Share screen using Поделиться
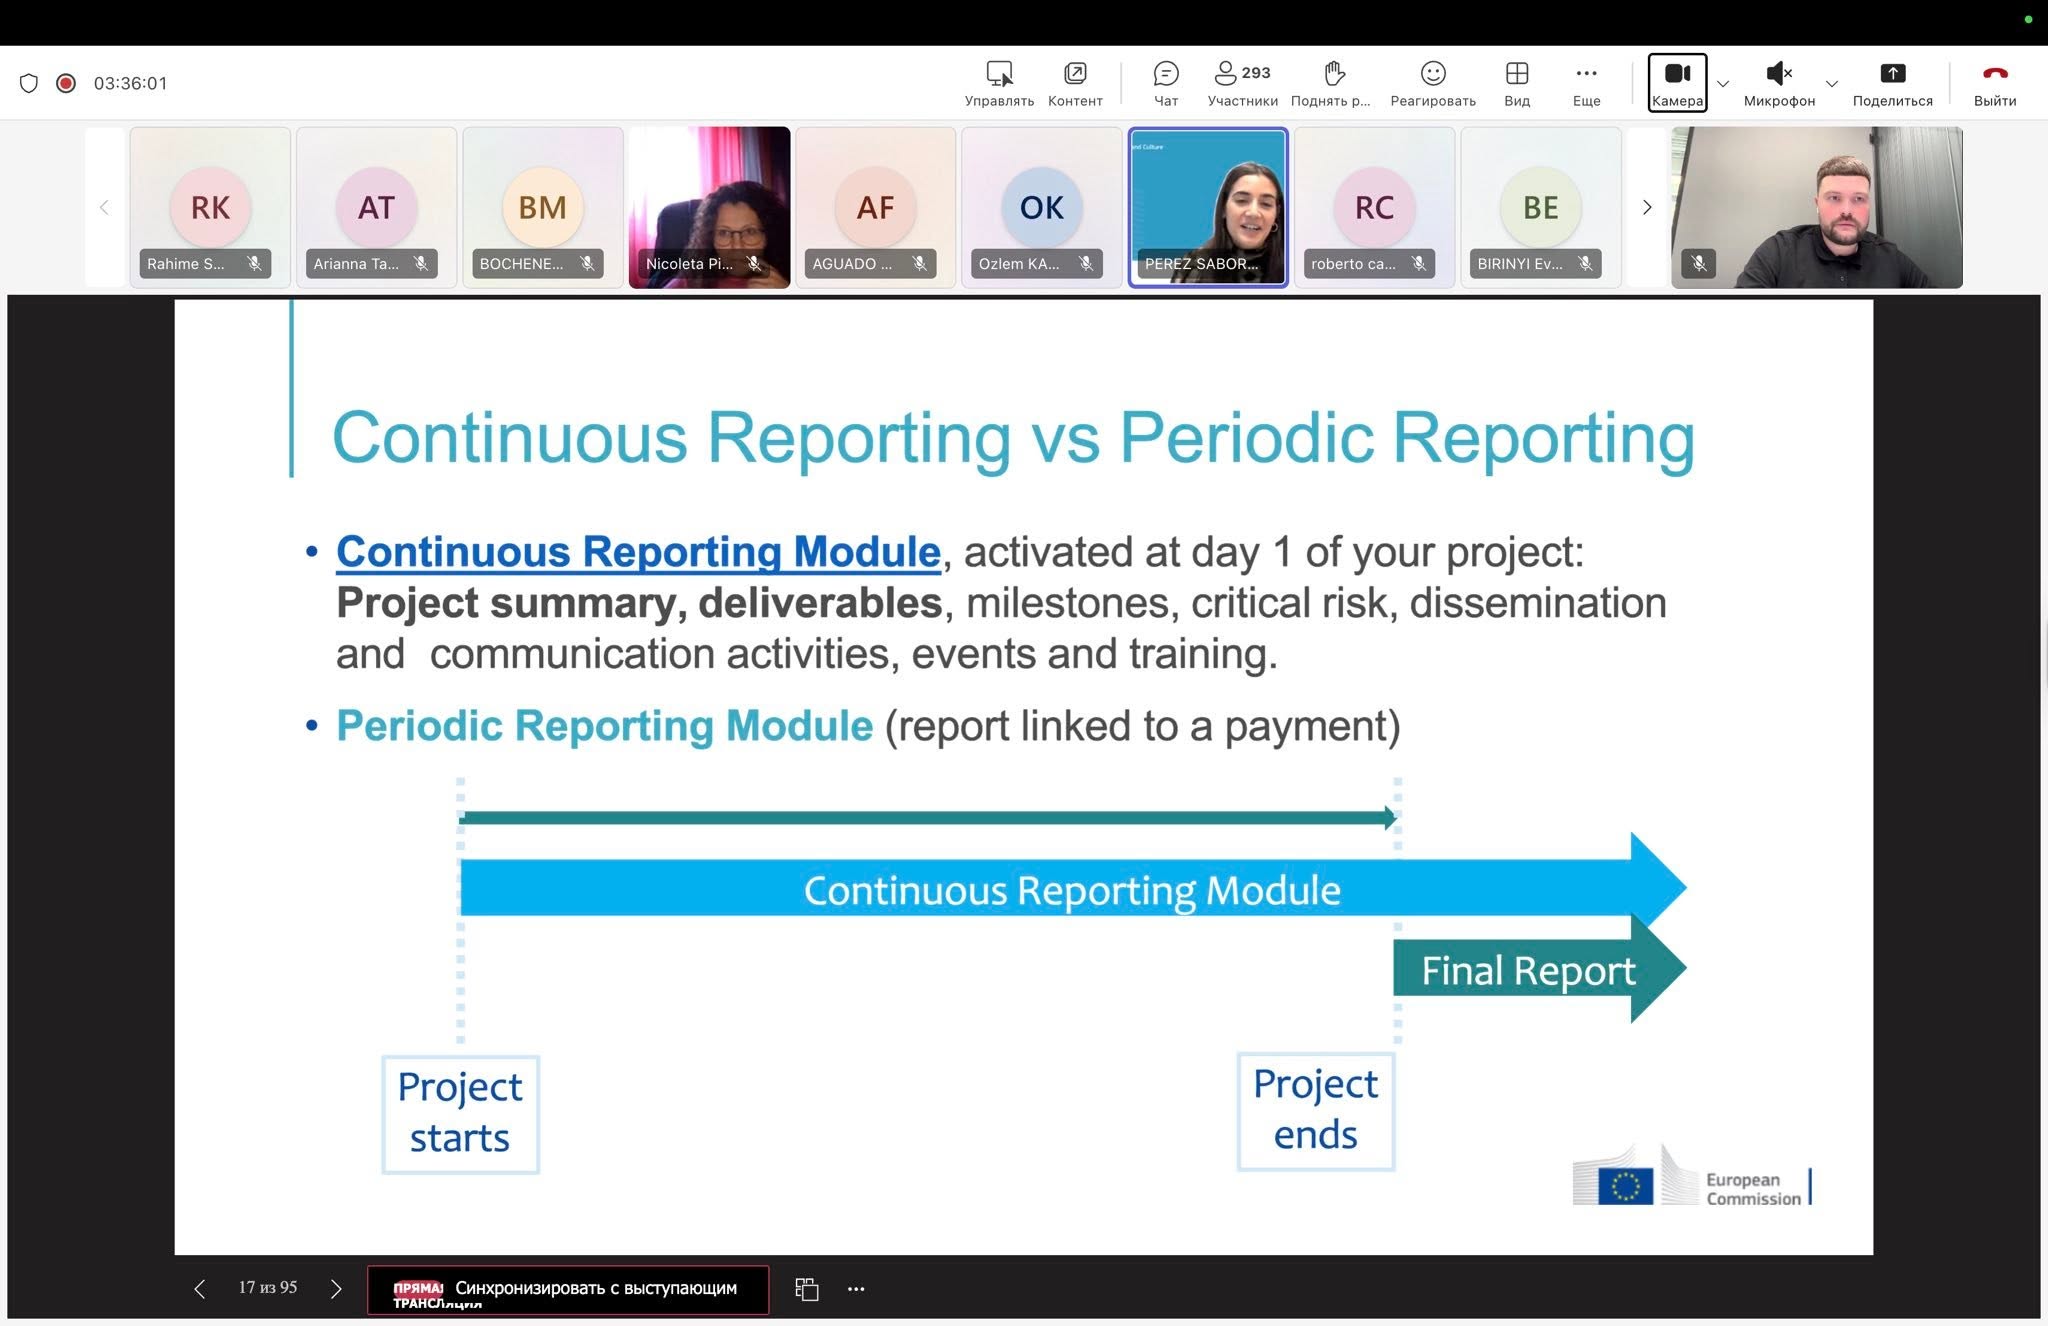 click(x=1892, y=84)
